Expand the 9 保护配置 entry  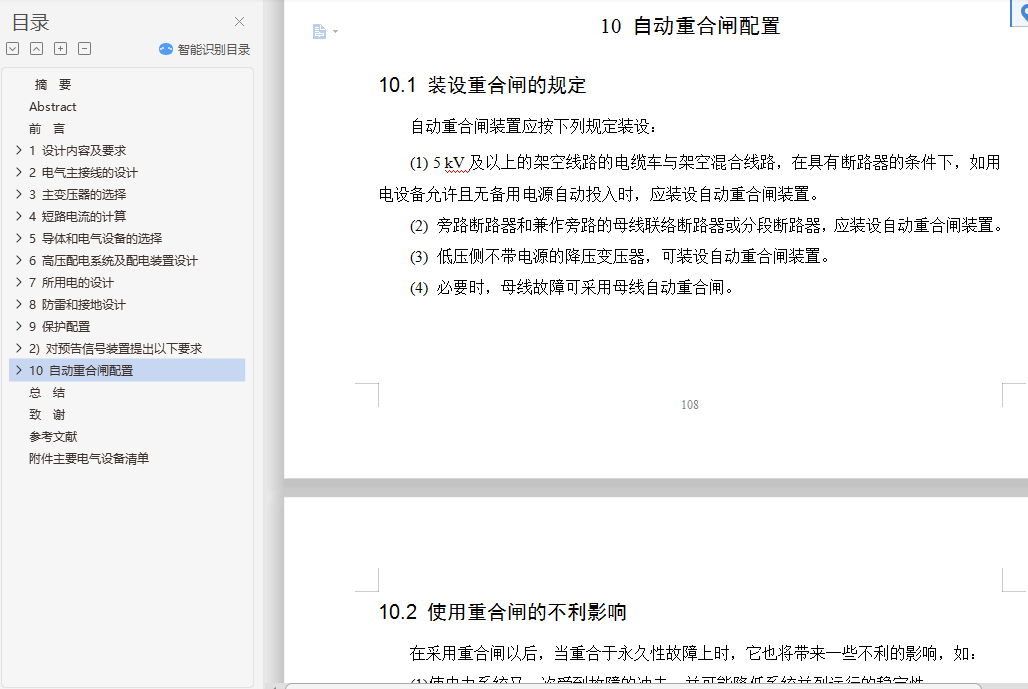pos(18,326)
